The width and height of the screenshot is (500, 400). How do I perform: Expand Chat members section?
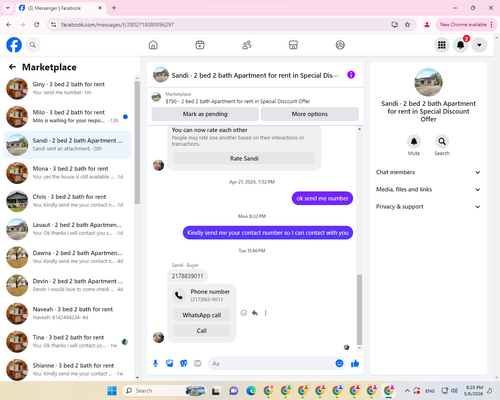coord(428,172)
